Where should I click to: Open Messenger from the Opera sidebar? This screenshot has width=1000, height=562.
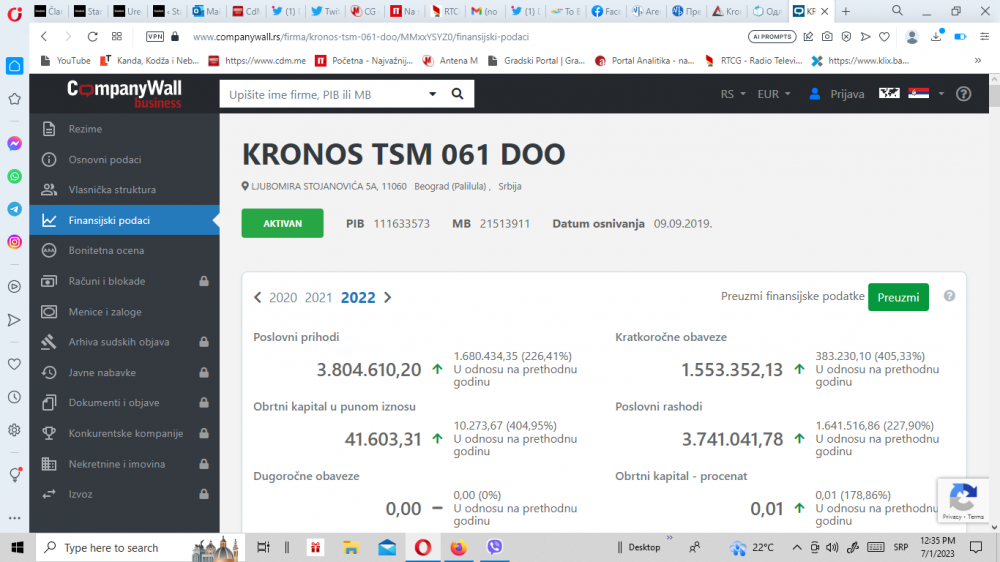coord(14,143)
